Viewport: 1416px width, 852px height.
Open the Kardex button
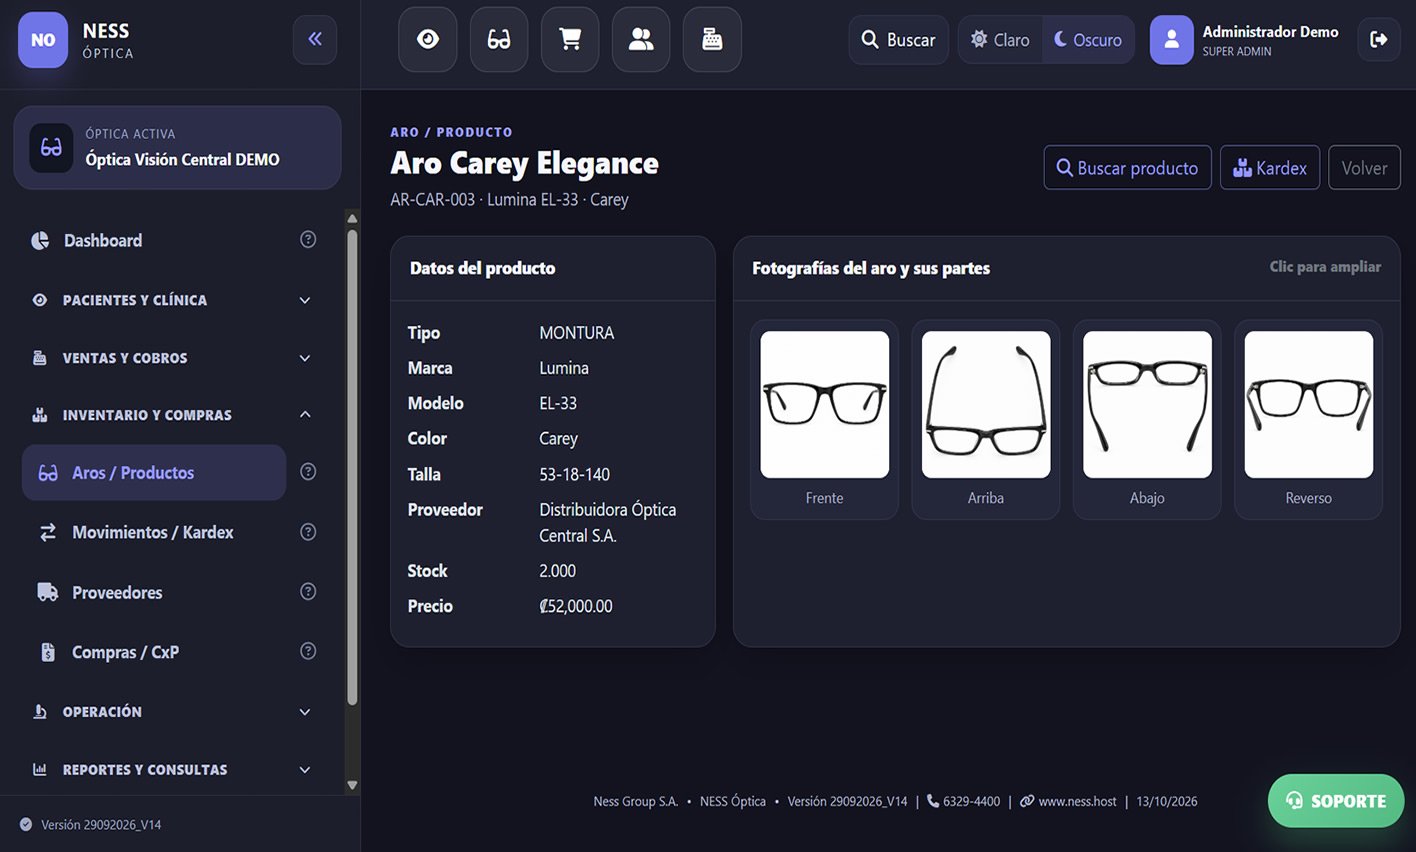pos(1270,168)
